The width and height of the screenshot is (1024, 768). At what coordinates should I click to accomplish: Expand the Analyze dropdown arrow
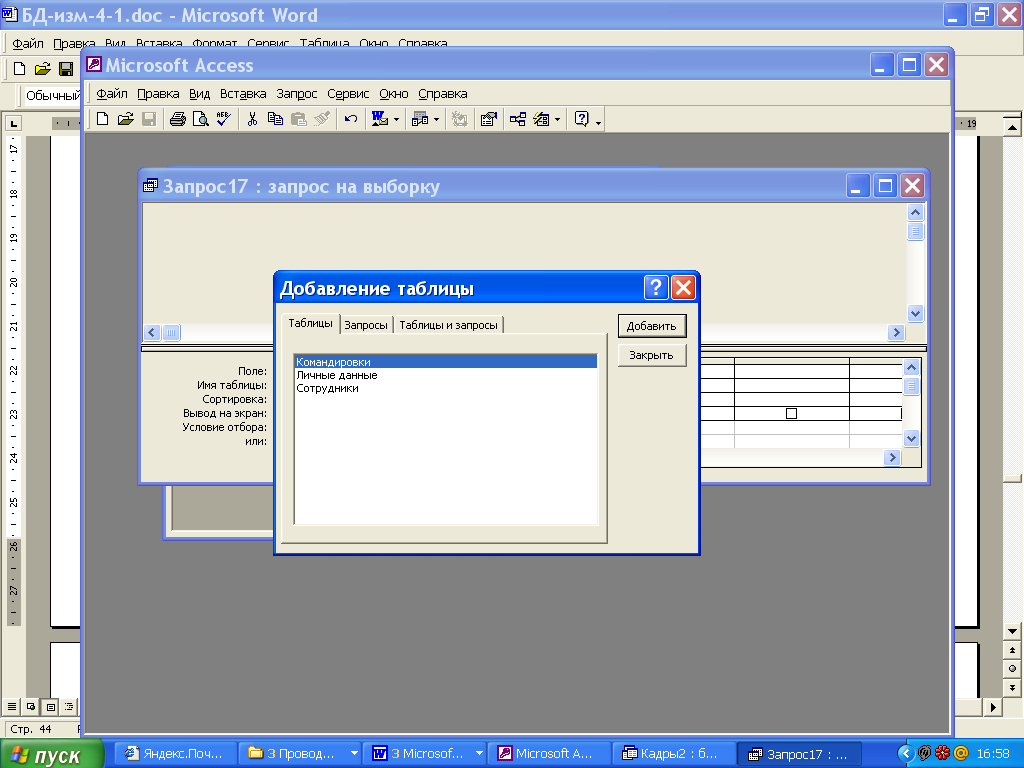click(436, 120)
